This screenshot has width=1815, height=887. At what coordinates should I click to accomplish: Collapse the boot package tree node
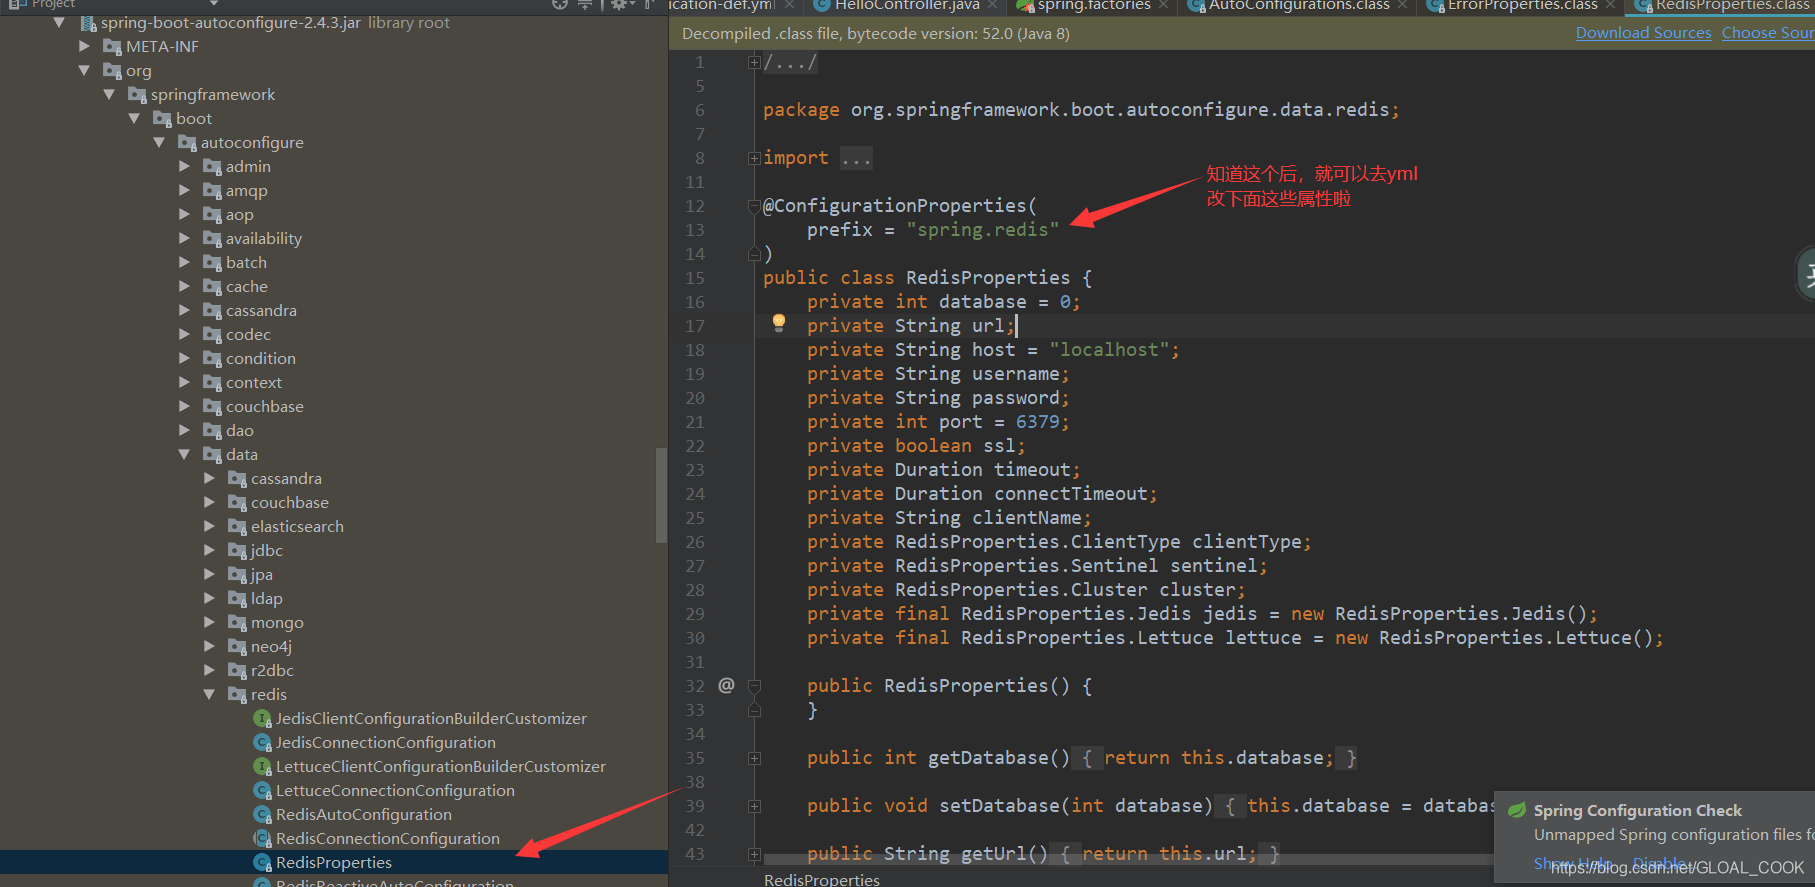pyautogui.click(x=134, y=118)
